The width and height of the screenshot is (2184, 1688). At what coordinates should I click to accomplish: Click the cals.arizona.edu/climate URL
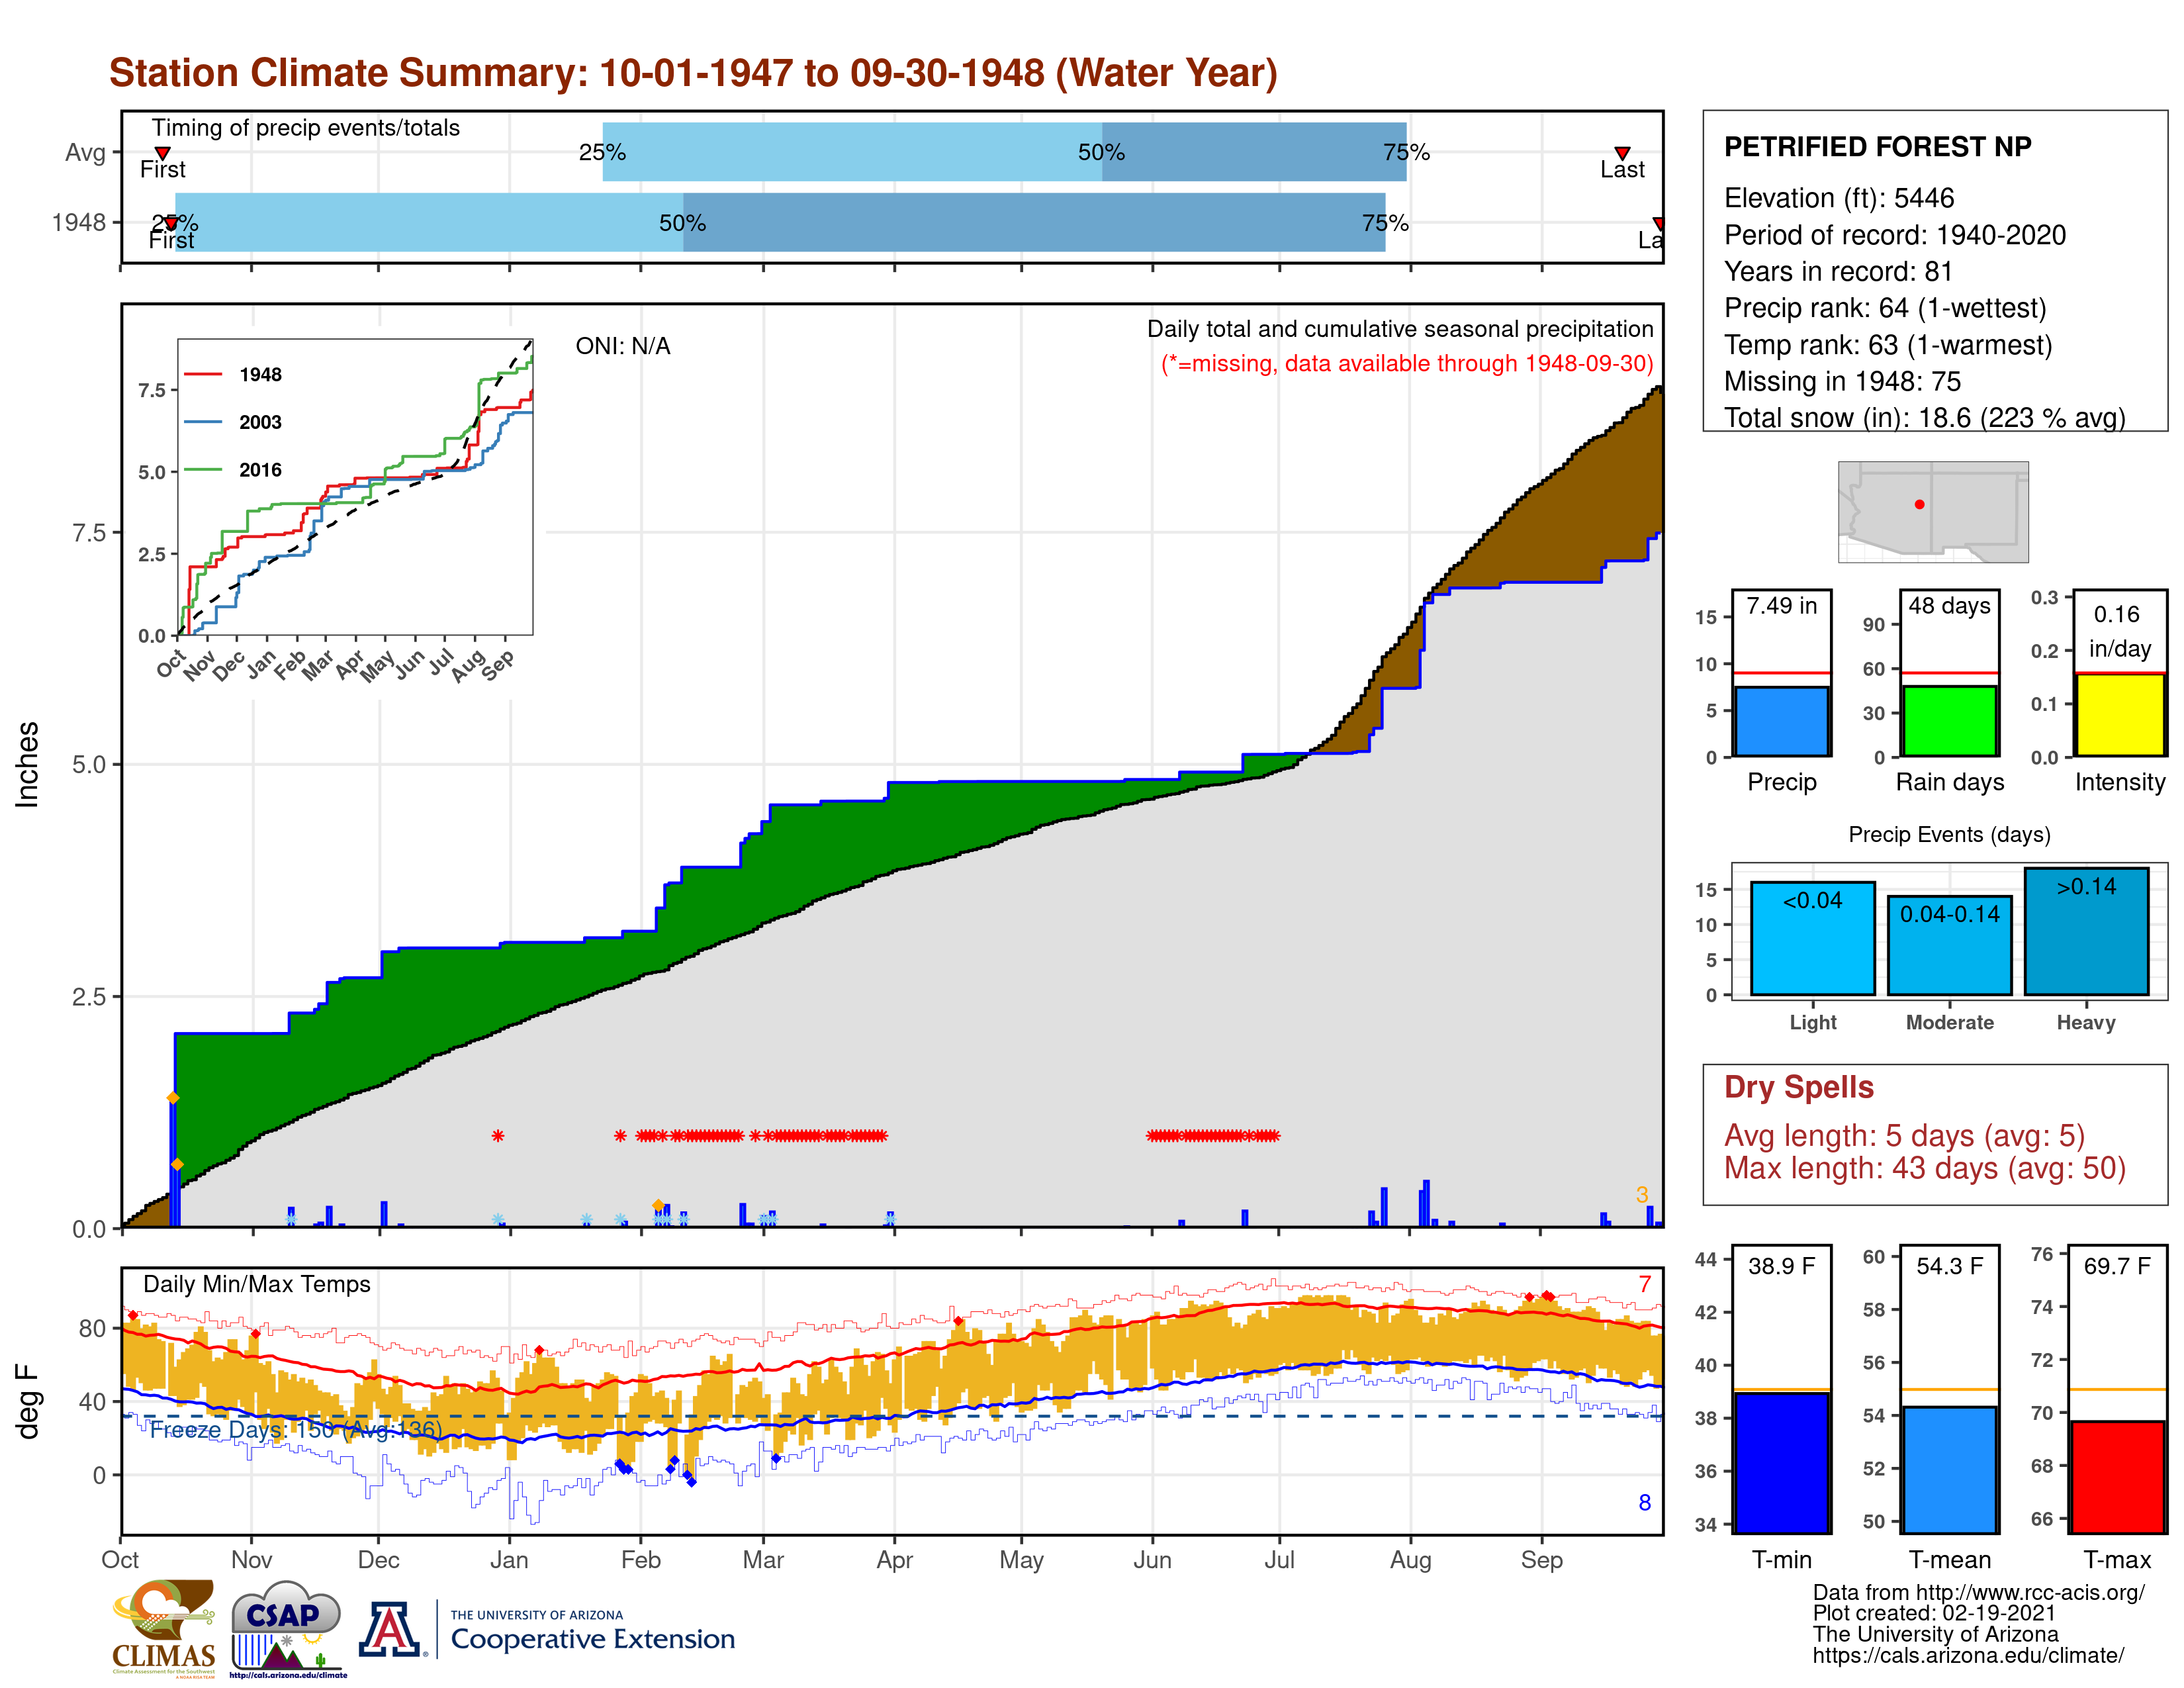1968,1656
